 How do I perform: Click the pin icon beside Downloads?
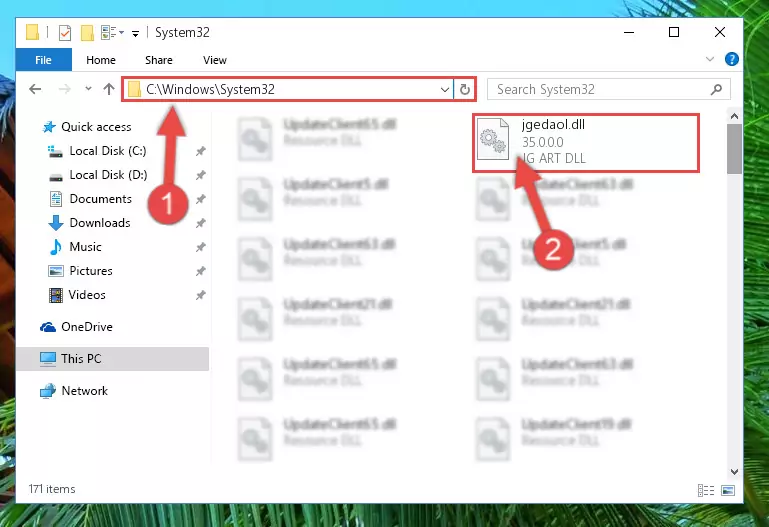(x=201, y=223)
